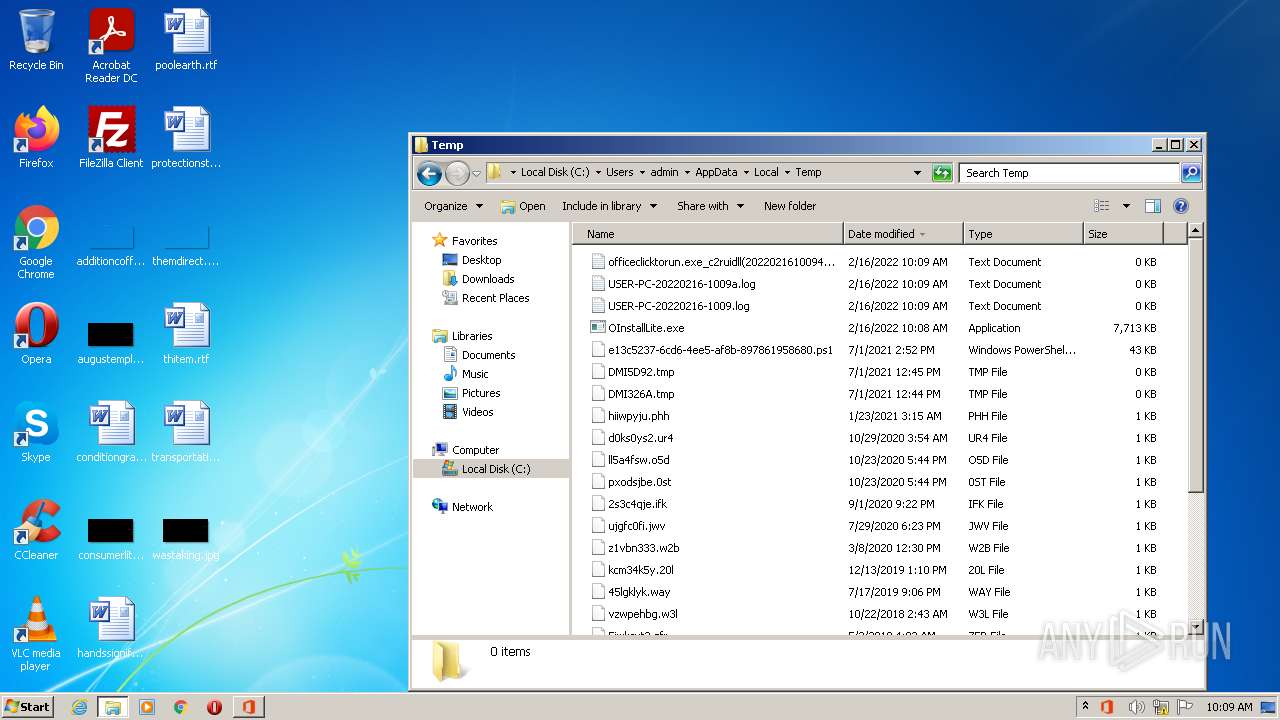Image resolution: width=1280 pixels, height=720 pixels.
Task: Select Downloads in the navigation pane
Action: pyautogui.click(x=478, y=279)
